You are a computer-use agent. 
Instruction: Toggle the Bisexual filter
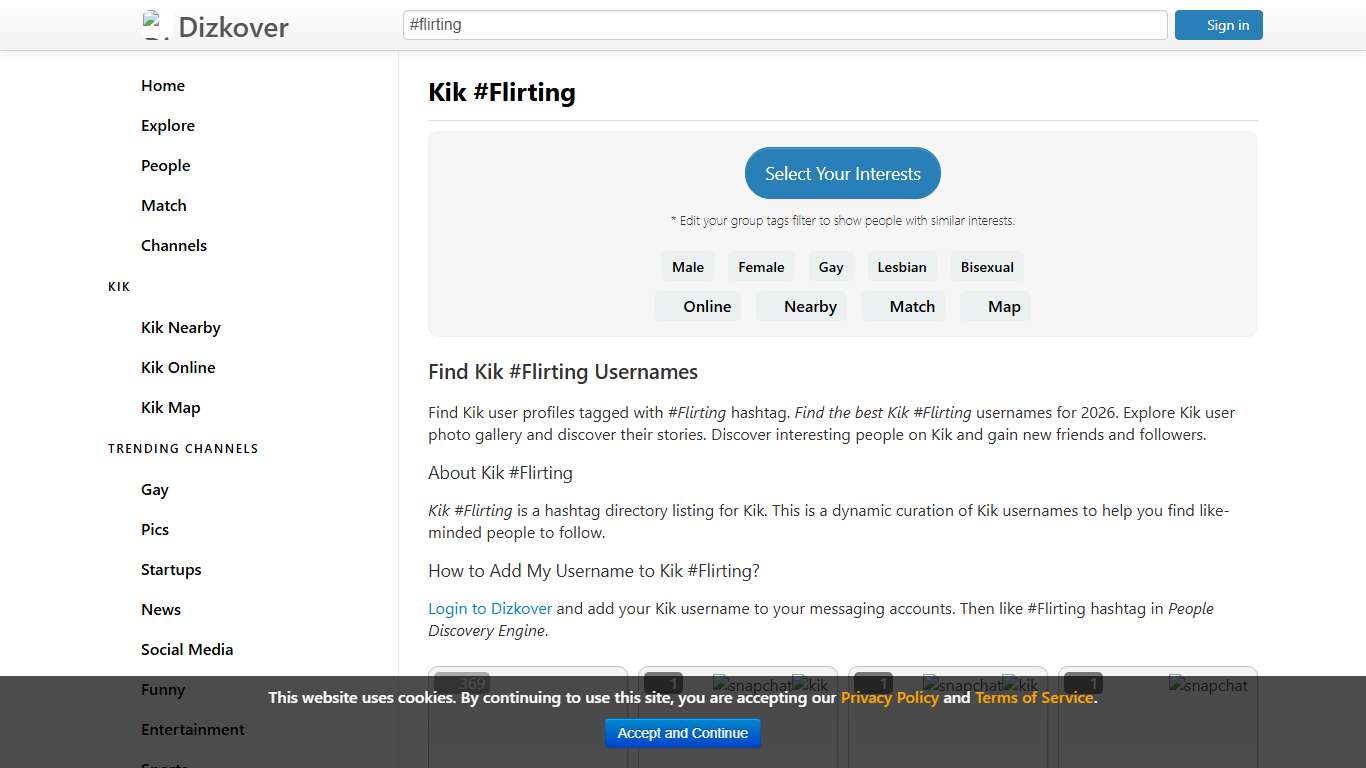point(987,266)
